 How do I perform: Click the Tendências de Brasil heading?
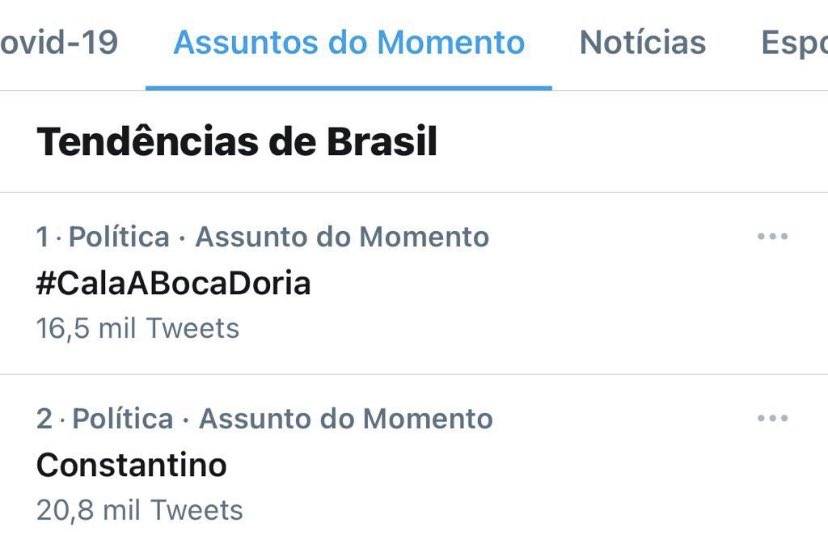coord(237,142)
